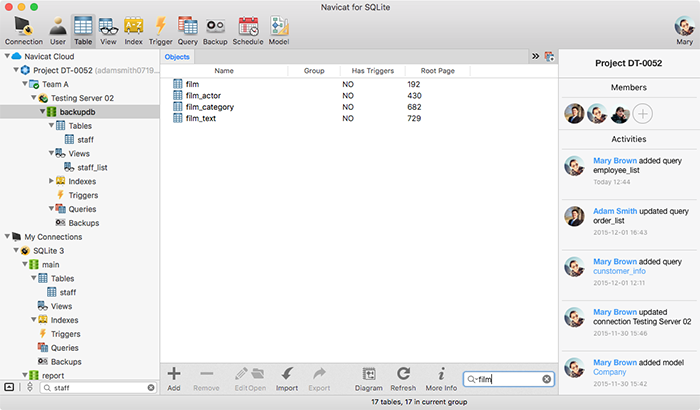Screen dimensions: 700x410
Task: Sort by Has Triggers column header
Action: [x=373, y=71]
